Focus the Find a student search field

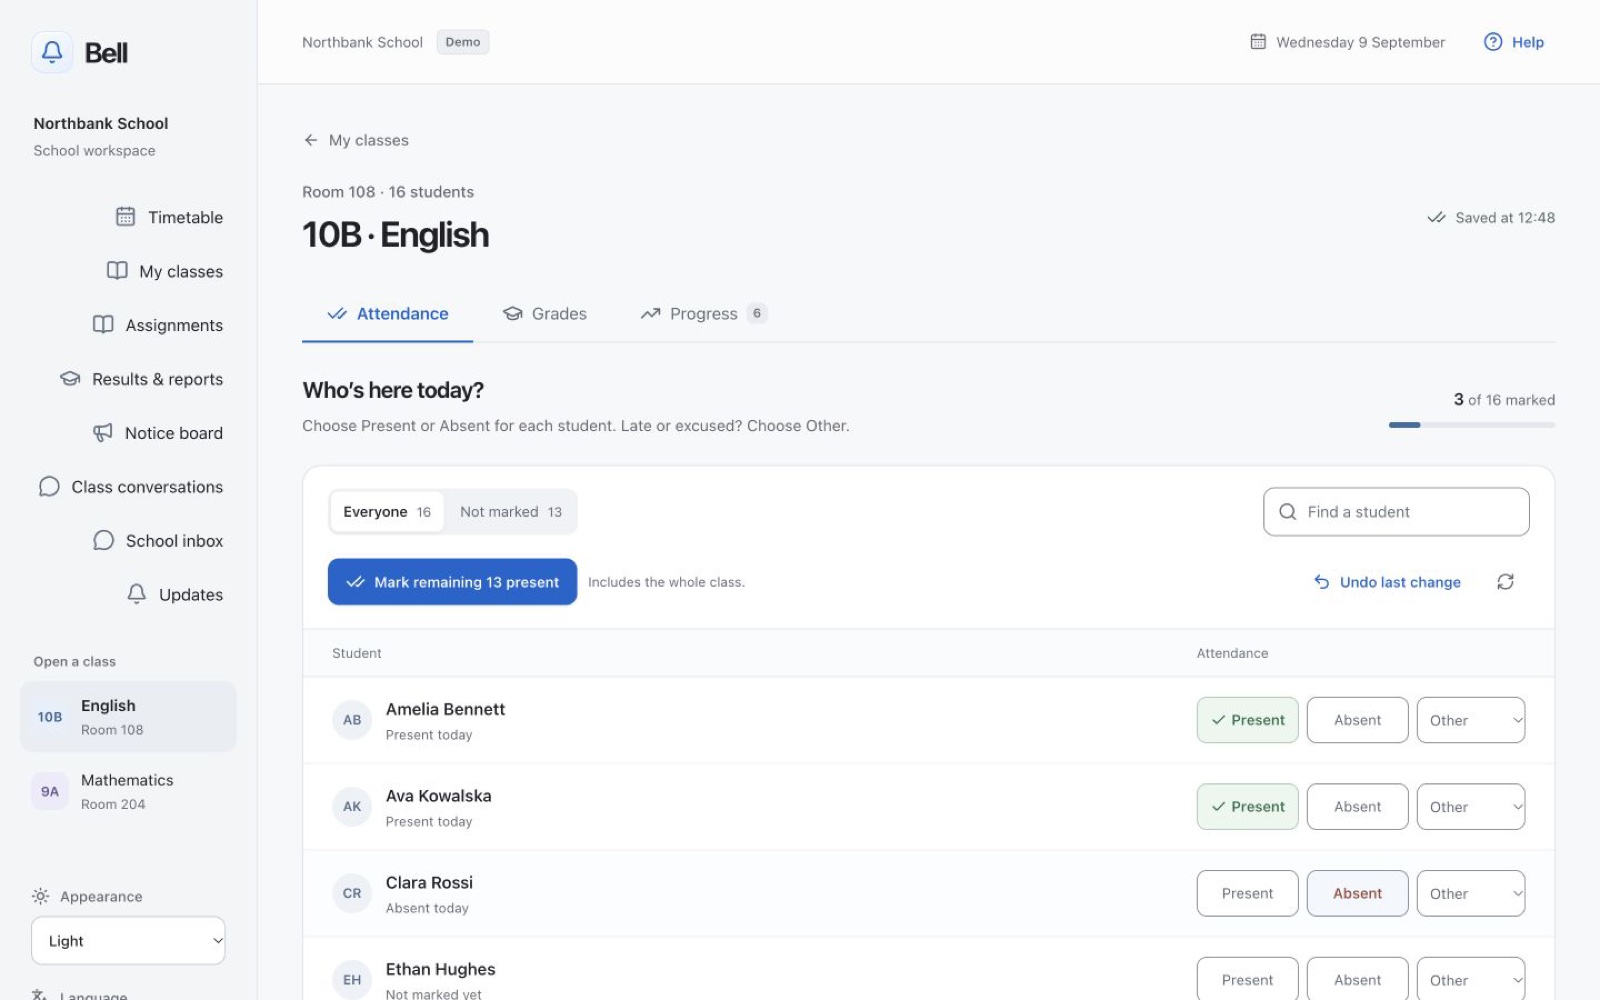coord(1396,512)
